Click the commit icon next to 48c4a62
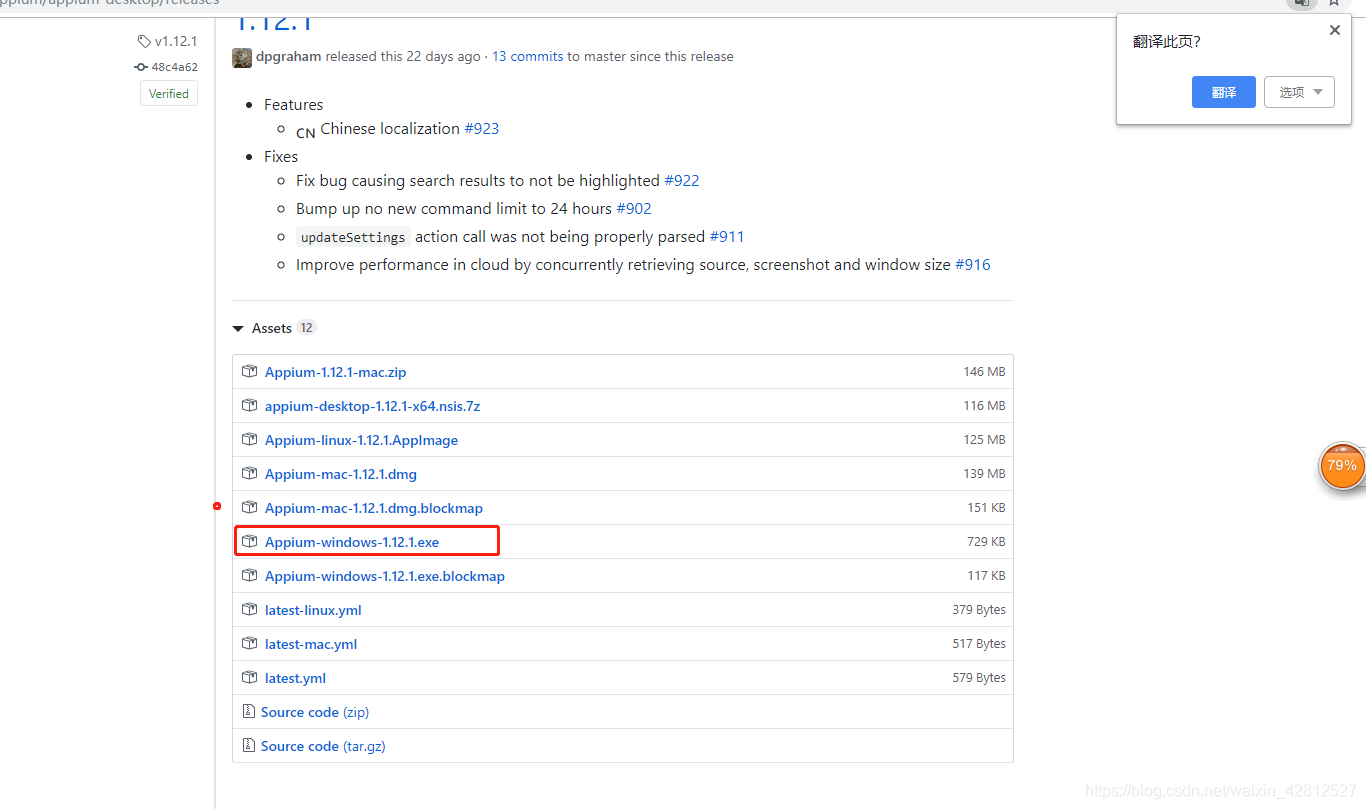 [141, 67]
